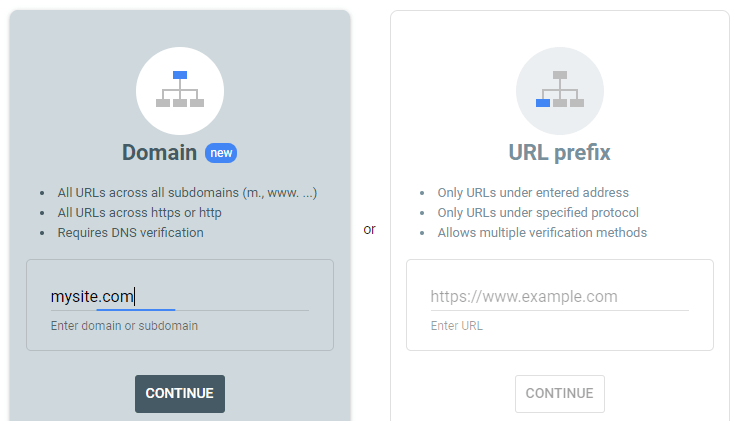Viewport: 737px width, 421px height.
Task: Click 'Requires DNS verification' bullet text
Action: pyautogui.click(x=131, y=233)
